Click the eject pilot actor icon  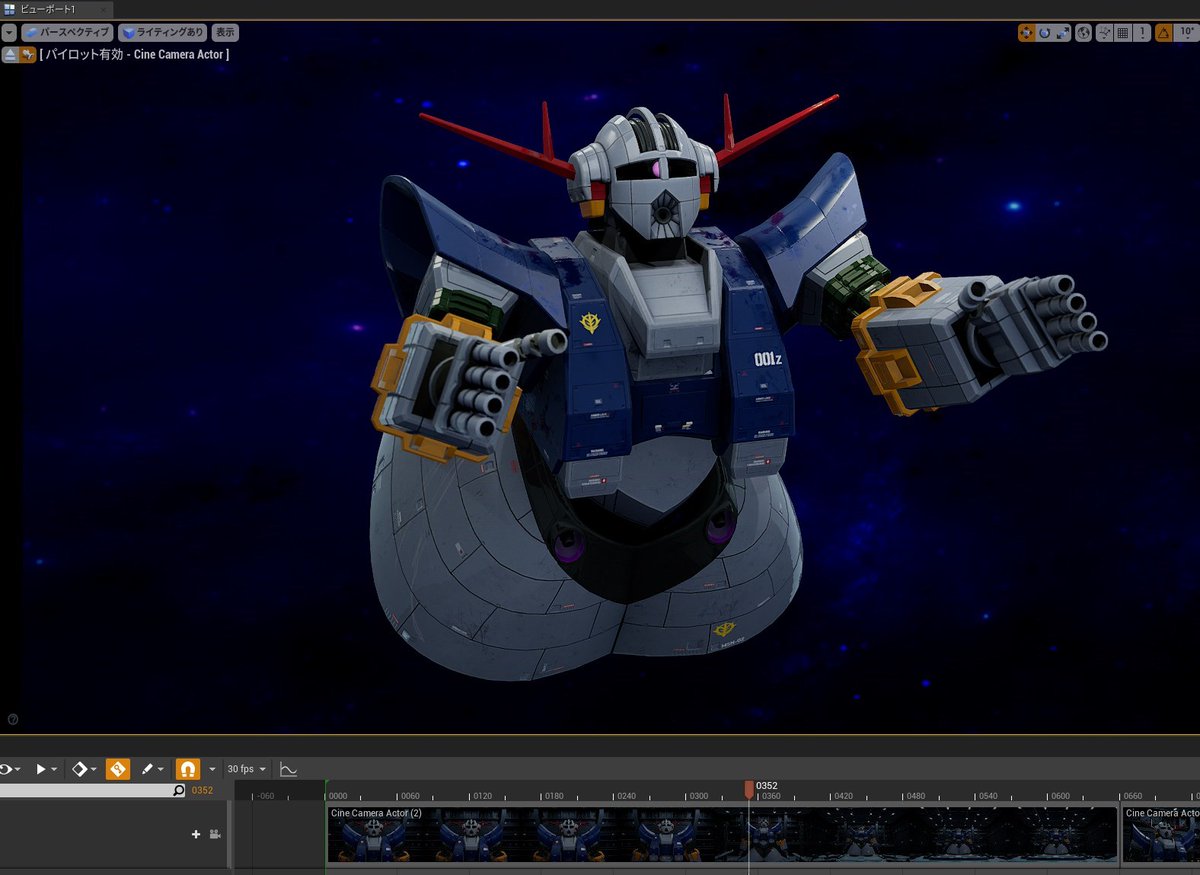point(10,55)
